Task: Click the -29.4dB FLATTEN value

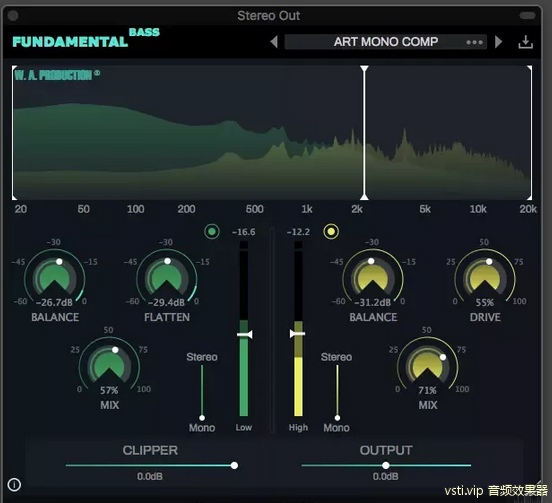Action: point(166,302)
